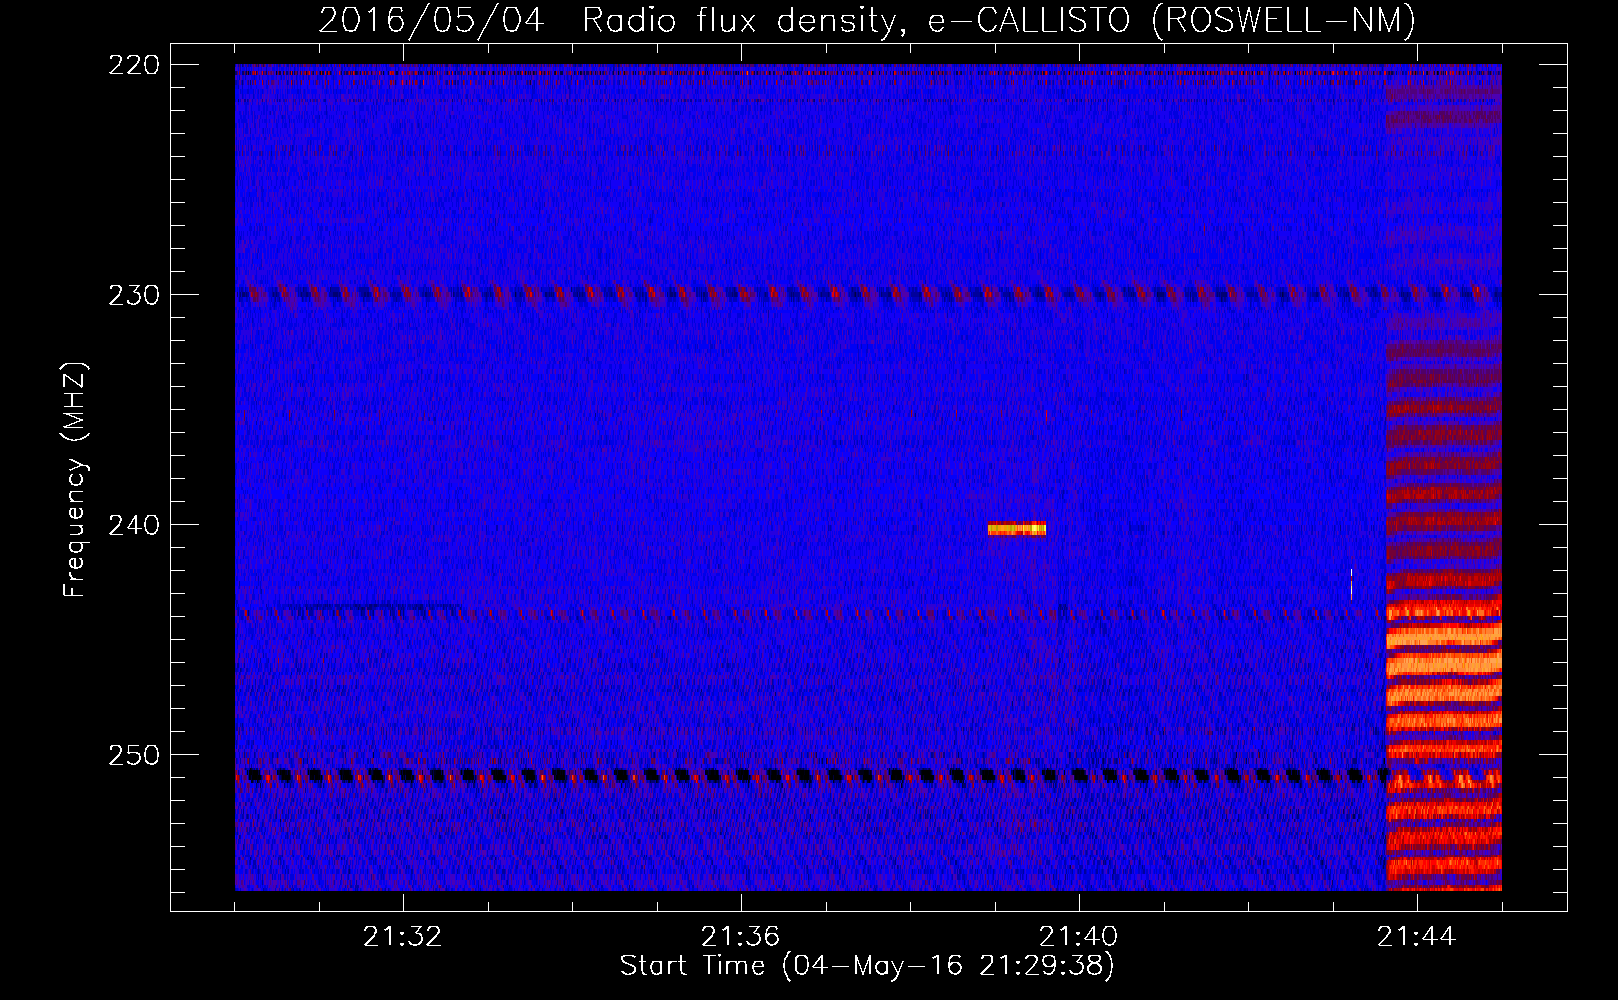Click the 240 frequency tick label
The height and width of the screenshot is (1000, 1618).
tap(133, 525)
